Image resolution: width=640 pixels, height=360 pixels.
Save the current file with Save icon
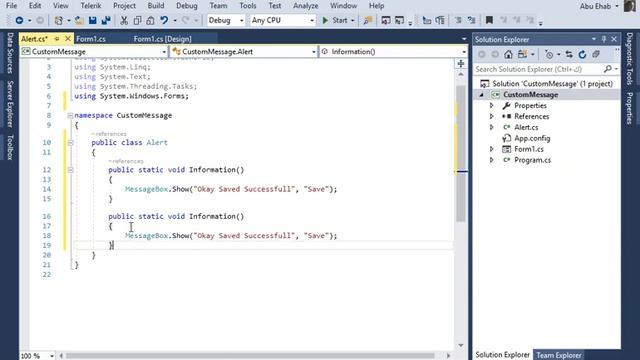[93, 20]
